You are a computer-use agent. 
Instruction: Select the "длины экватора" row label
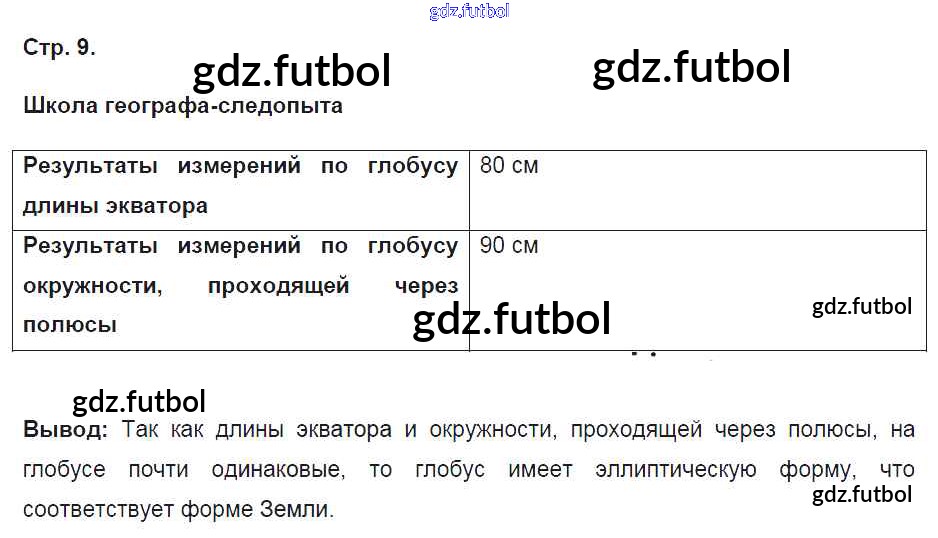(116, 207)
